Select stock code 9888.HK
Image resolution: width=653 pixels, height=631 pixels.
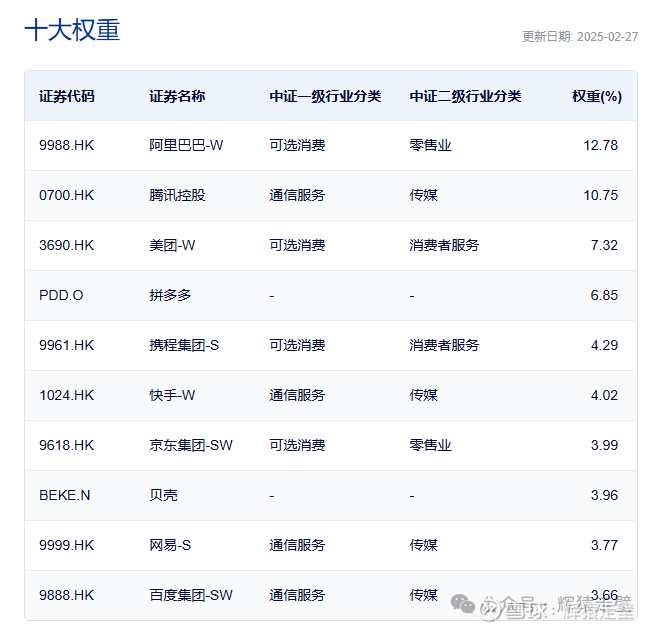(67, 595)
